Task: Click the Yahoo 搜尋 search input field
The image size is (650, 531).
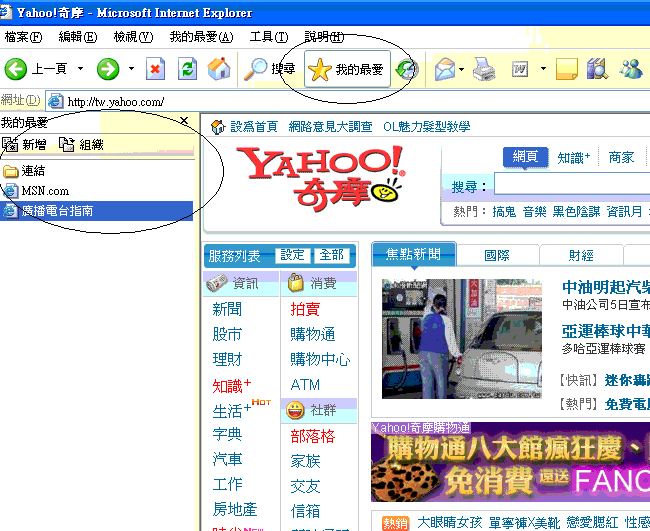Action: pyautogui.click(x=570, y=185)
